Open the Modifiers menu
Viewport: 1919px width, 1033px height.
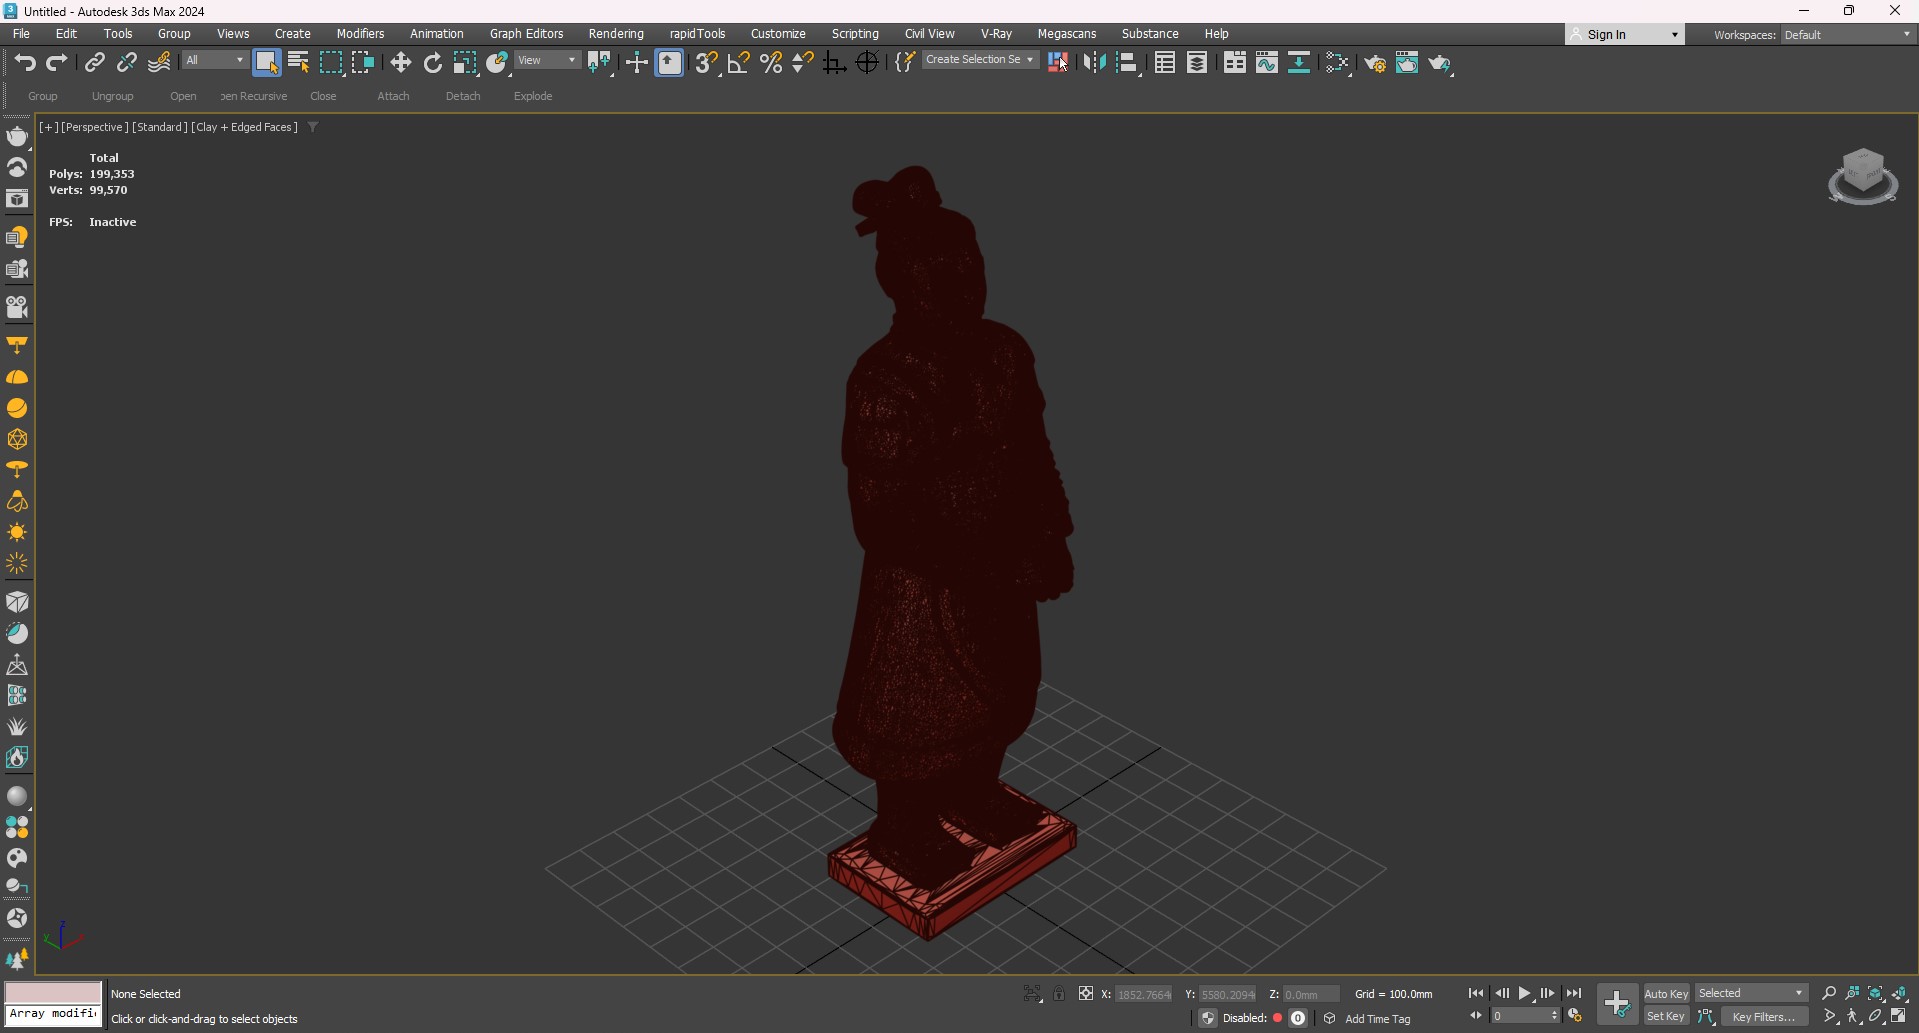tap(360, 34)
